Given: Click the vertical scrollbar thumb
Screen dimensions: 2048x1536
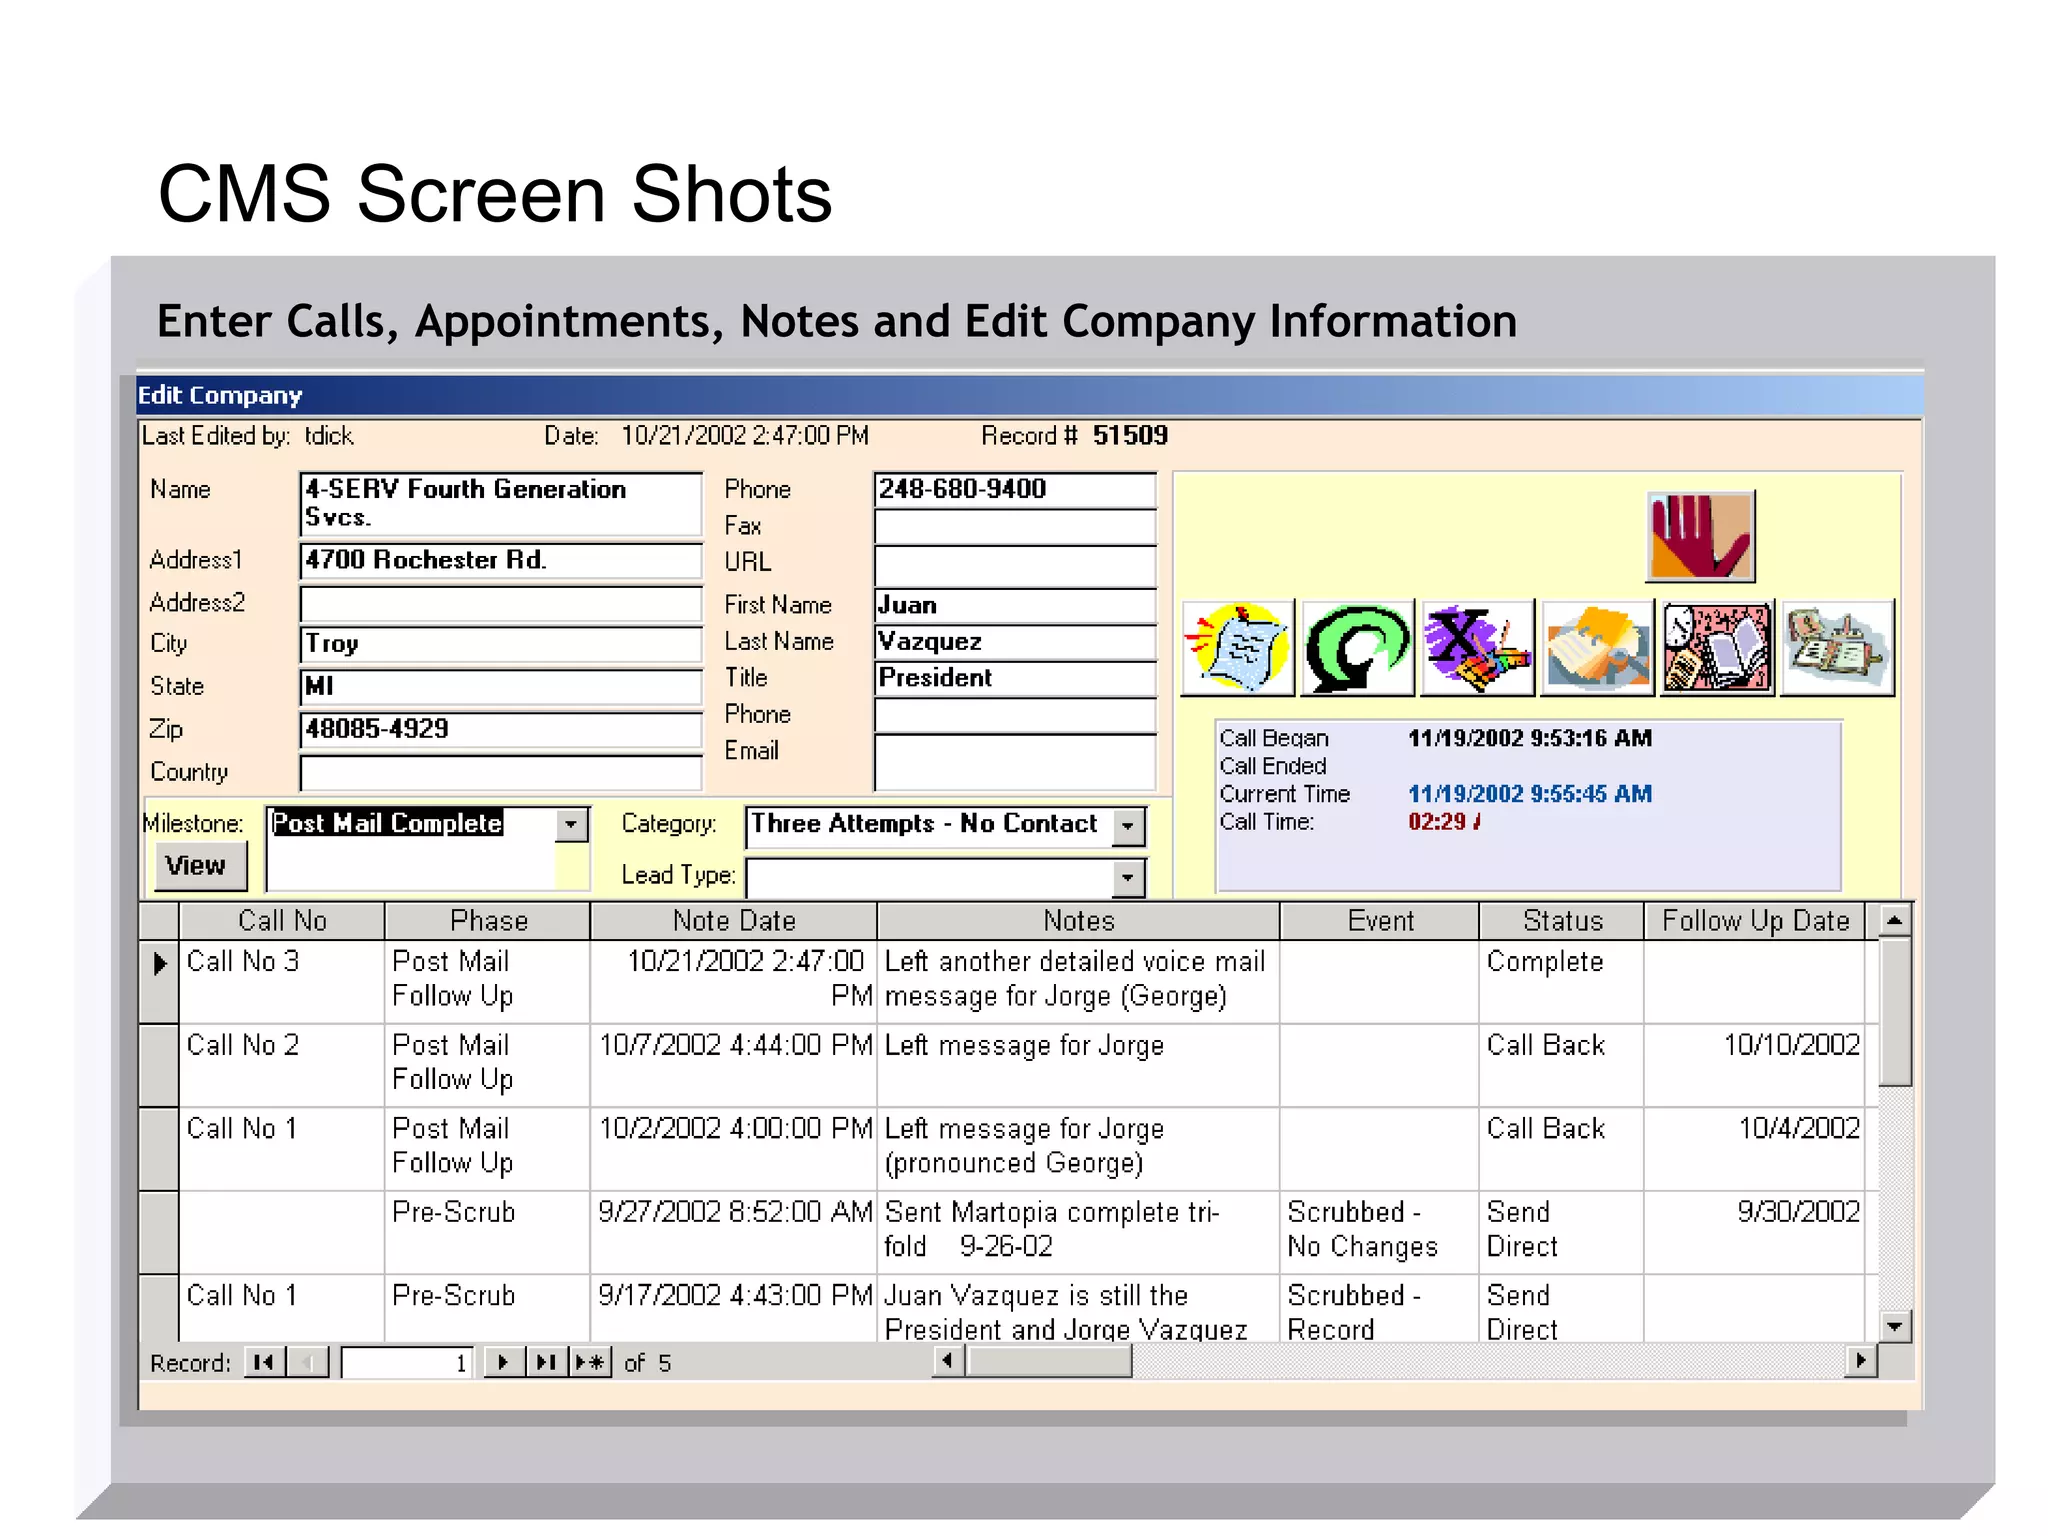Looking at the screenshot, I should point(1895,1011).
